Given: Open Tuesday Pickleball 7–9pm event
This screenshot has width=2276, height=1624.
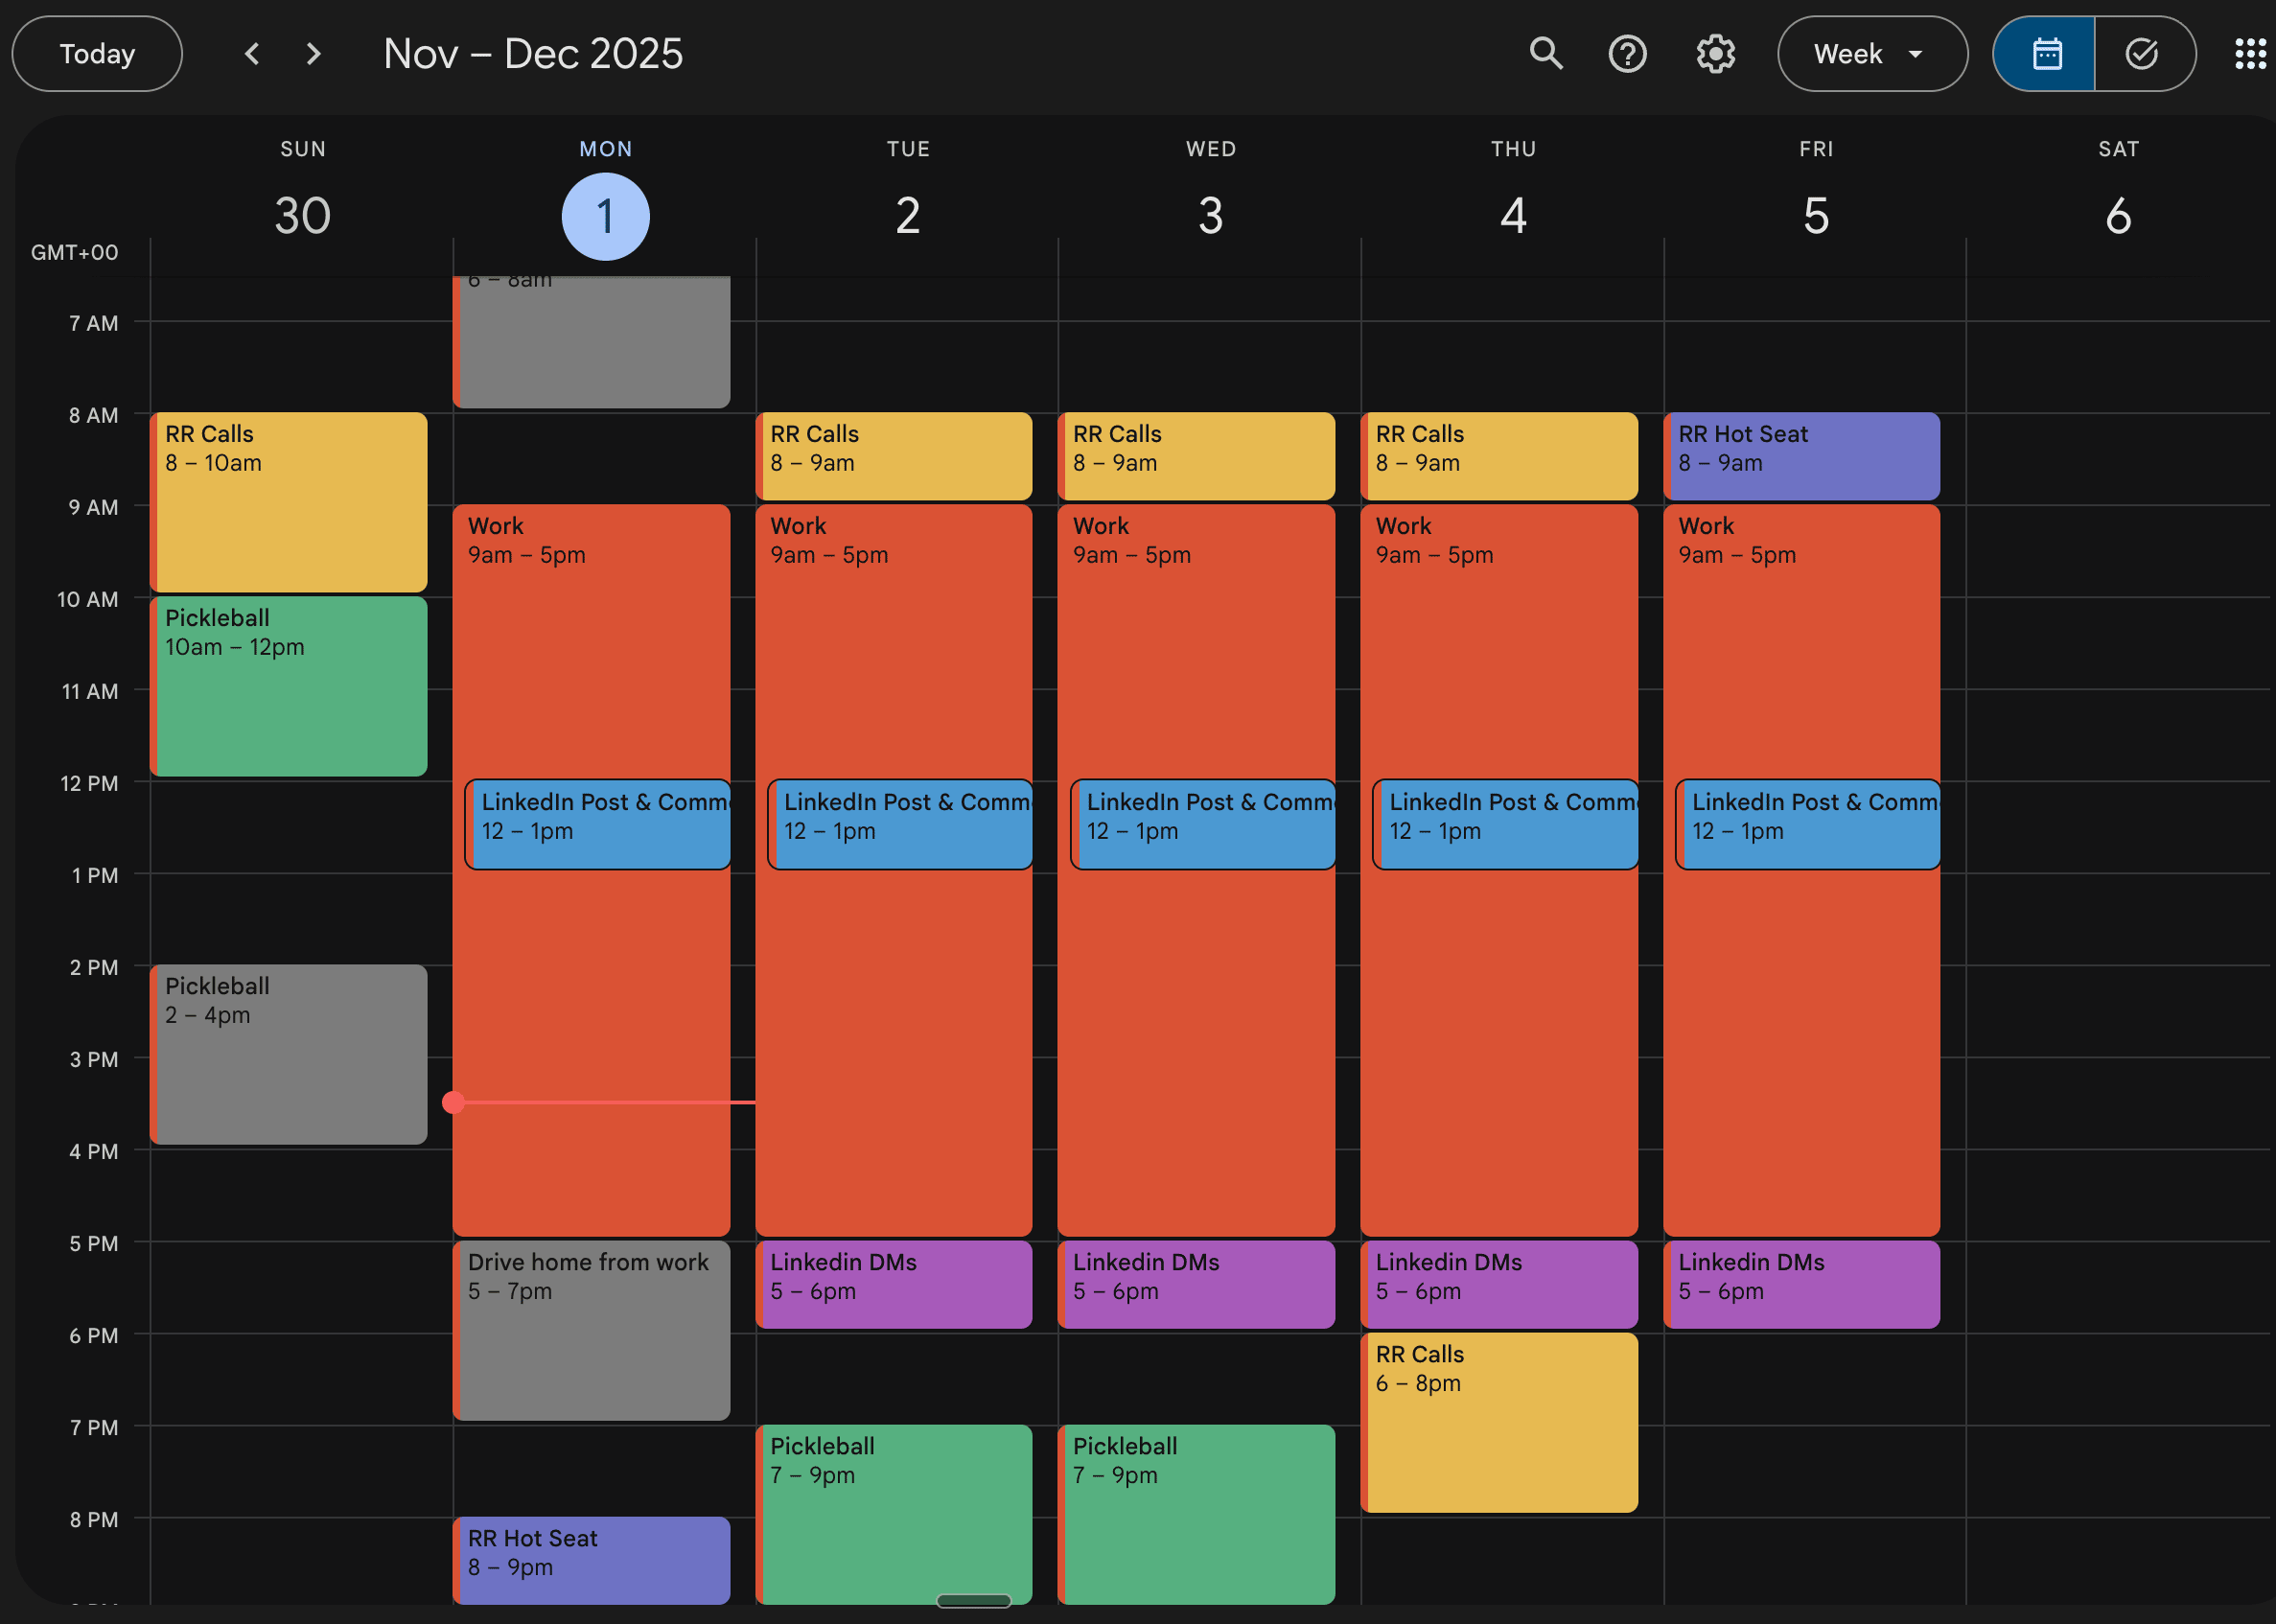Looking at the screenshot, I should [894, 1510].
